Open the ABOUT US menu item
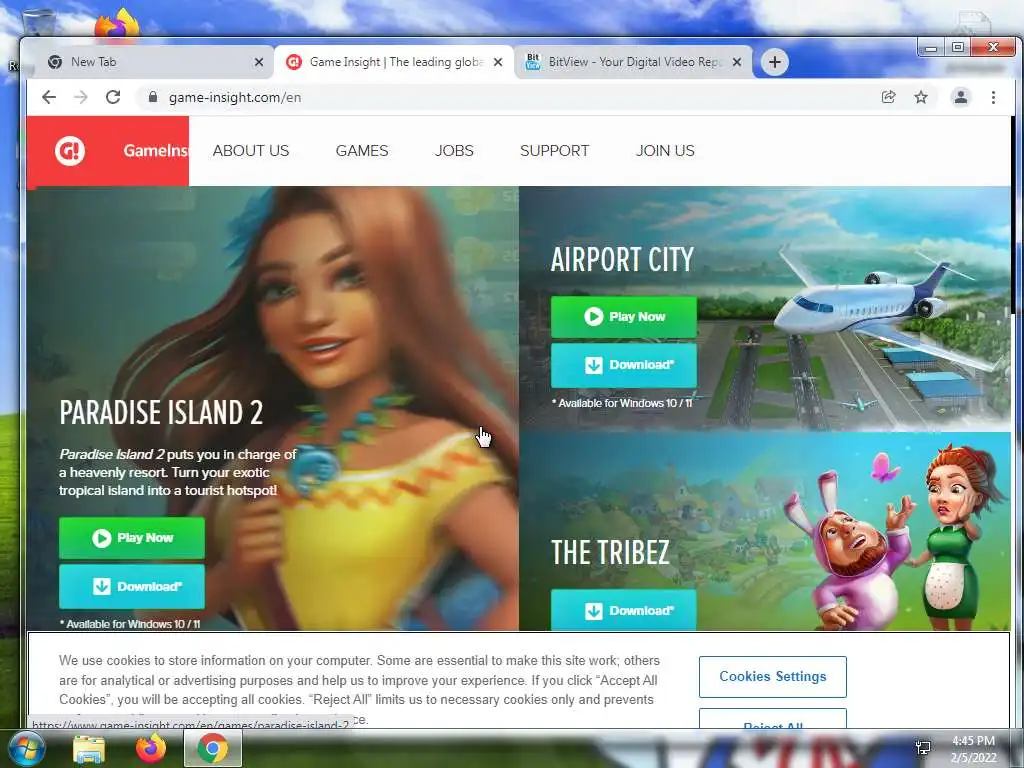Image resolution: width=1024 pixels, height=768 pixels. pyautogui.click(x=251, y=151)
